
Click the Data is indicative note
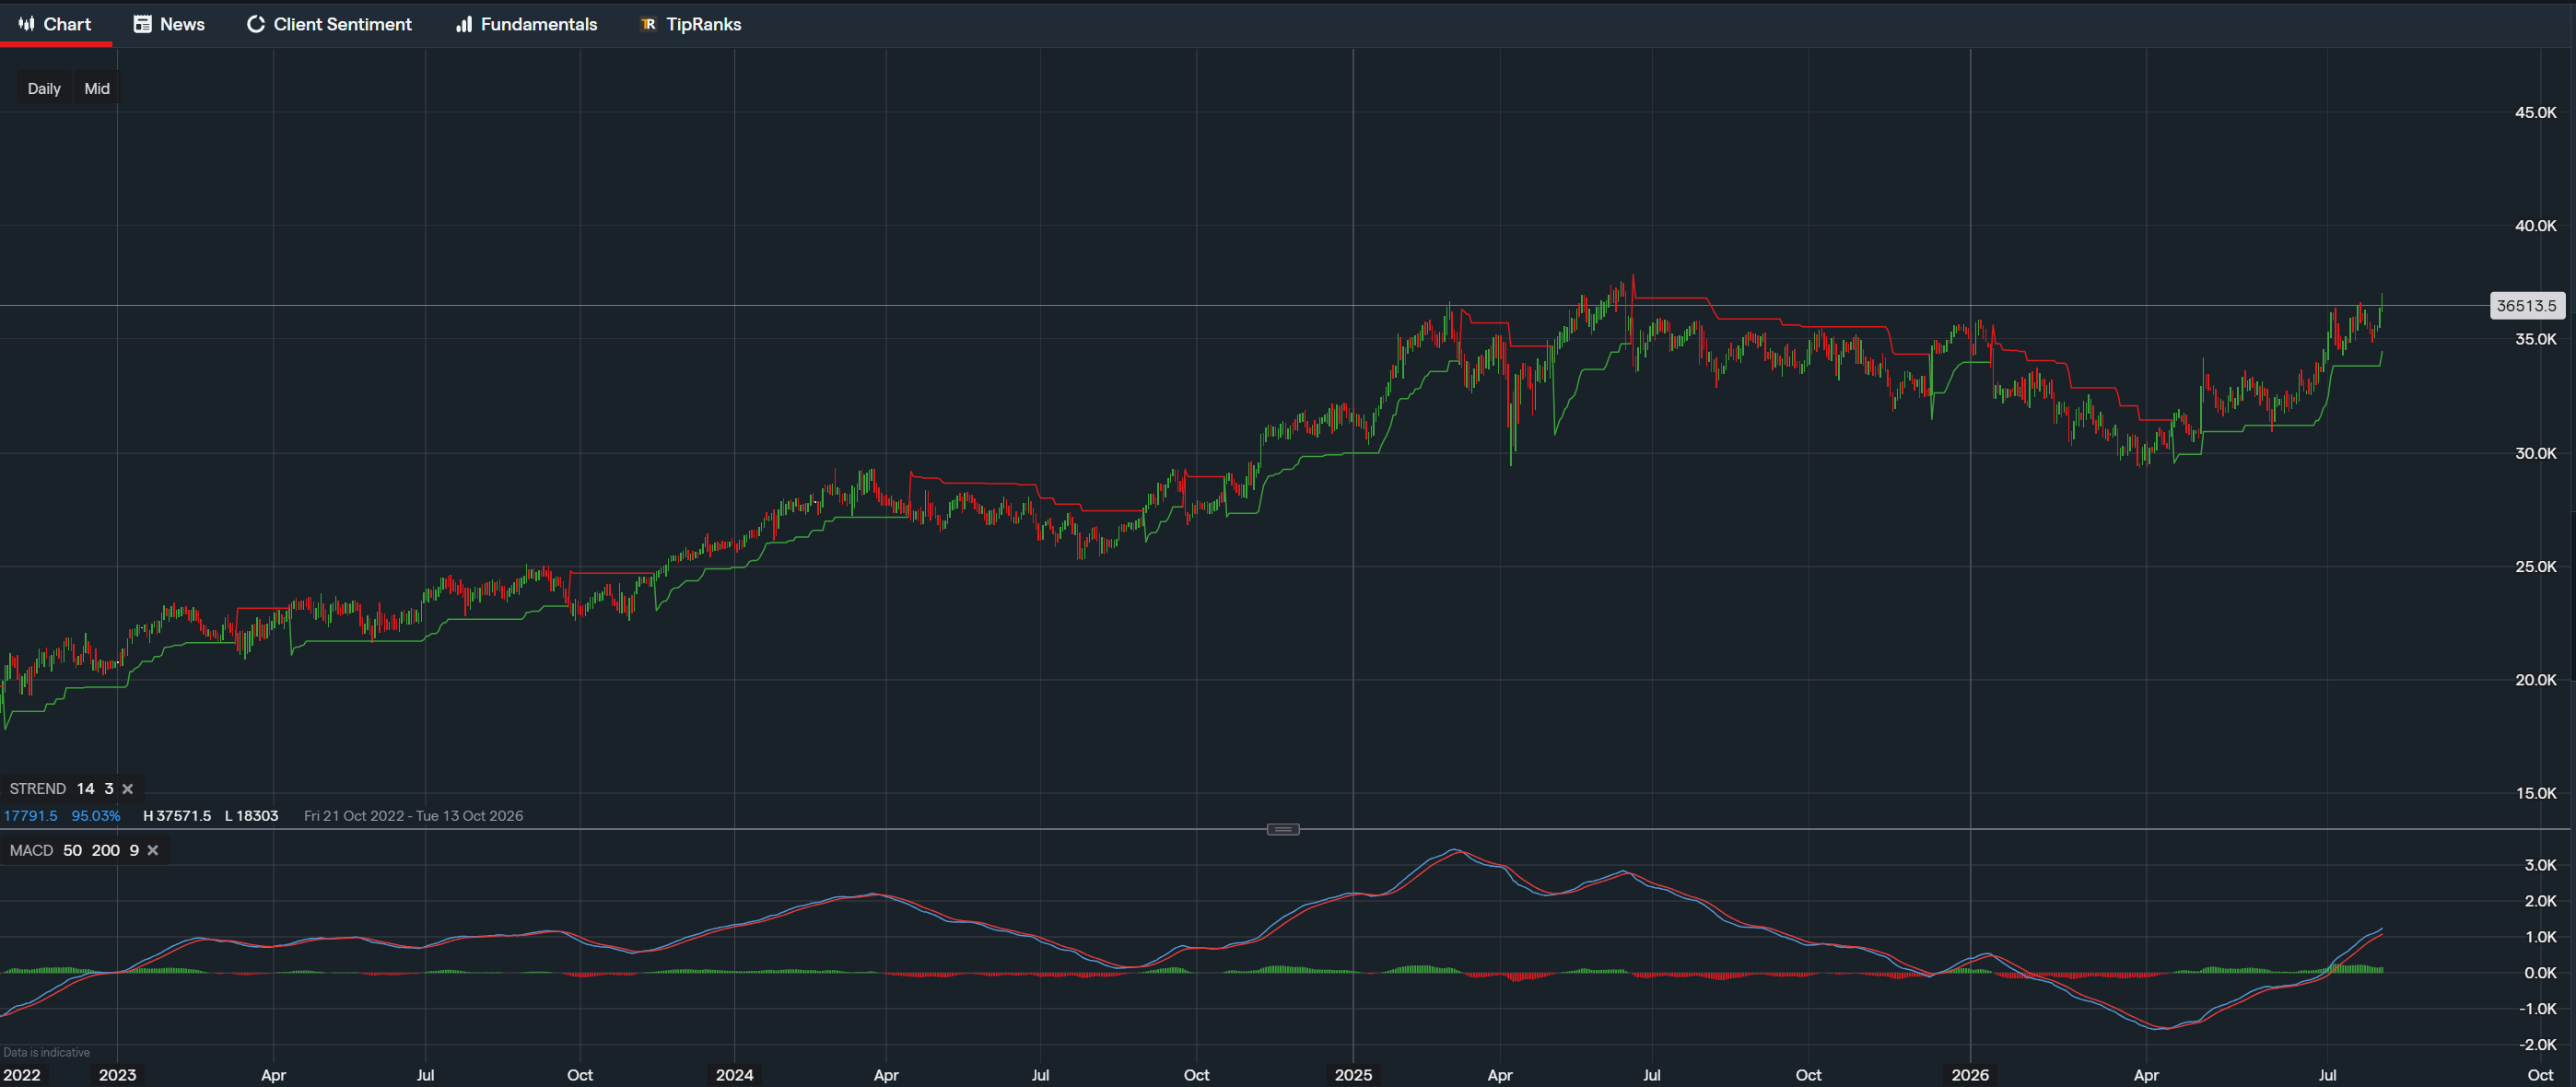coord(46,1052)
